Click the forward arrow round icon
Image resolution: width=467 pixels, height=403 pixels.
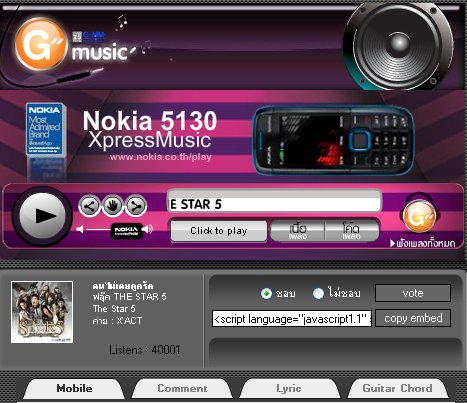[136, 206]
